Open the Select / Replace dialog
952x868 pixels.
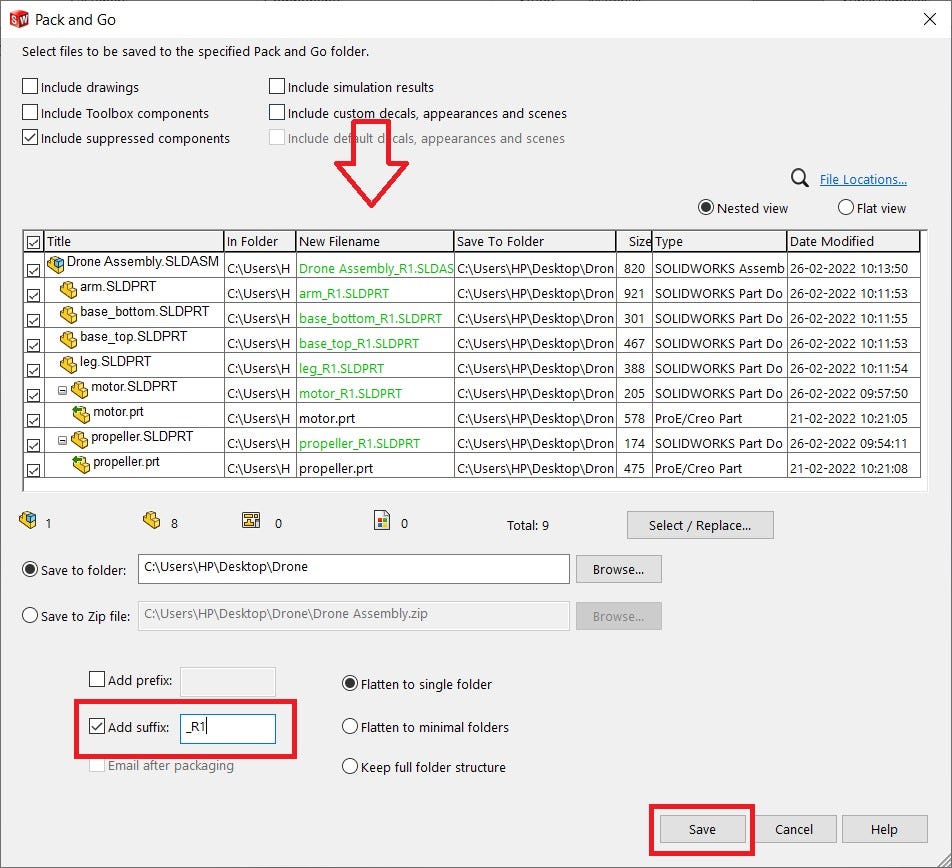coord(700,525)
